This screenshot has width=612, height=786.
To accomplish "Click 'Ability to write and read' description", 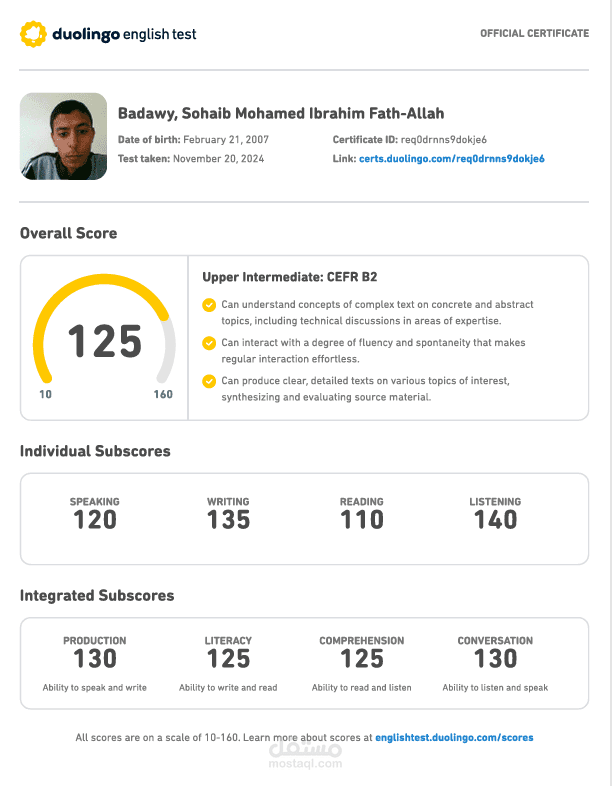I will point(228,688).
